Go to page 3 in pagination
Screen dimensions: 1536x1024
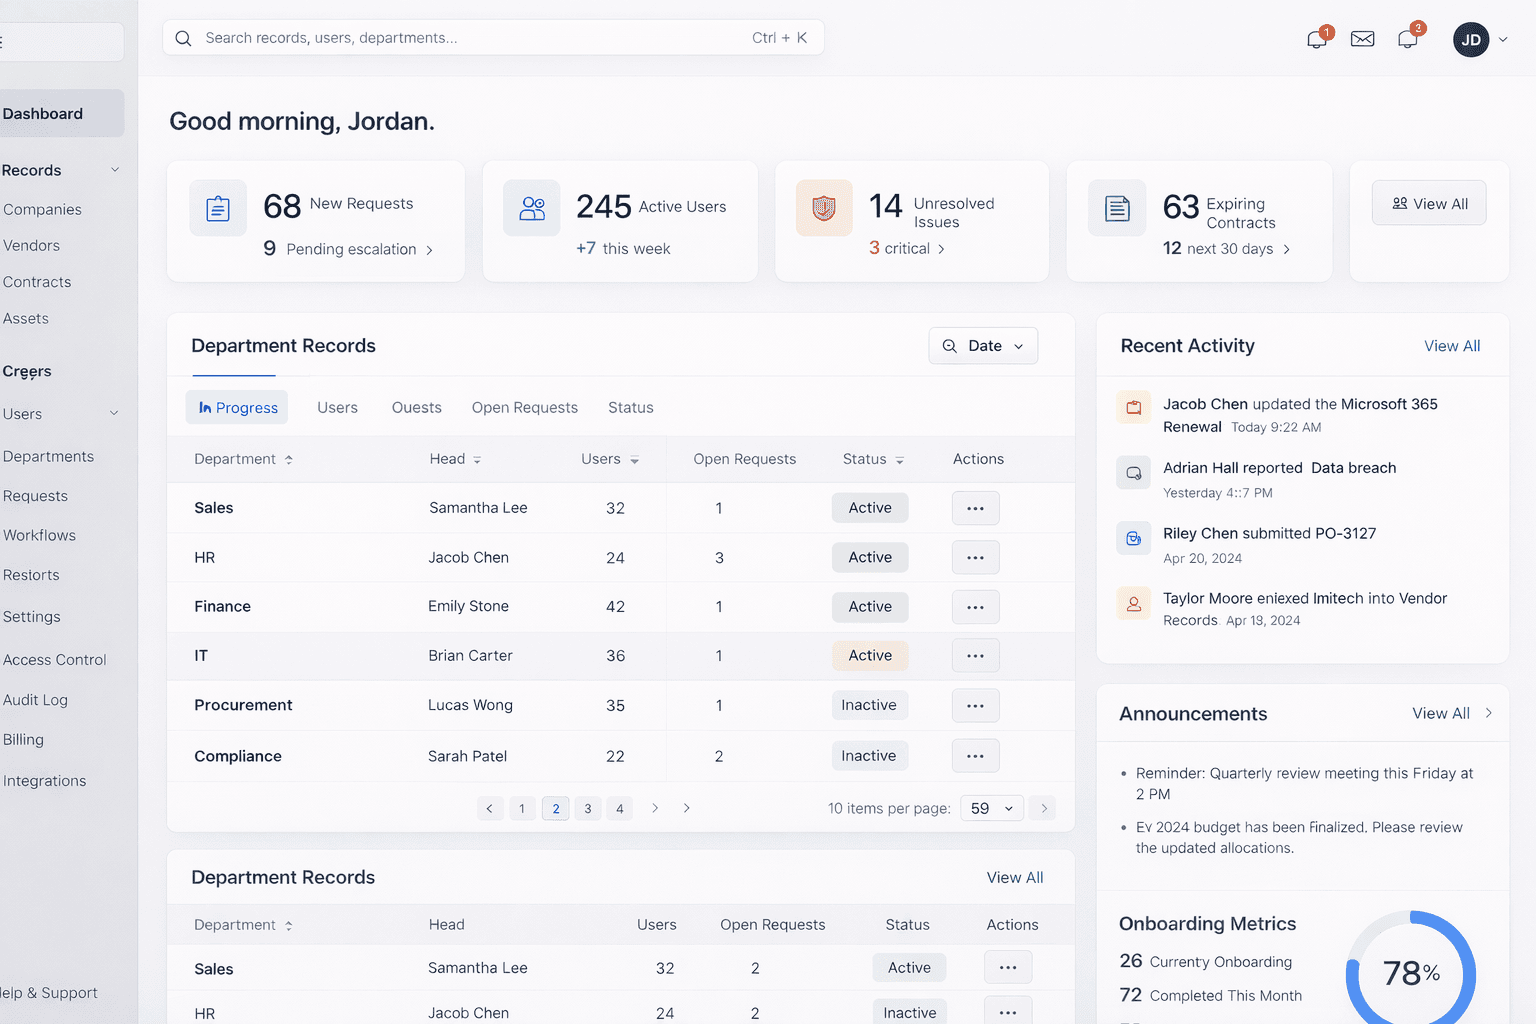pyautogui.click(x=588, y=809)
